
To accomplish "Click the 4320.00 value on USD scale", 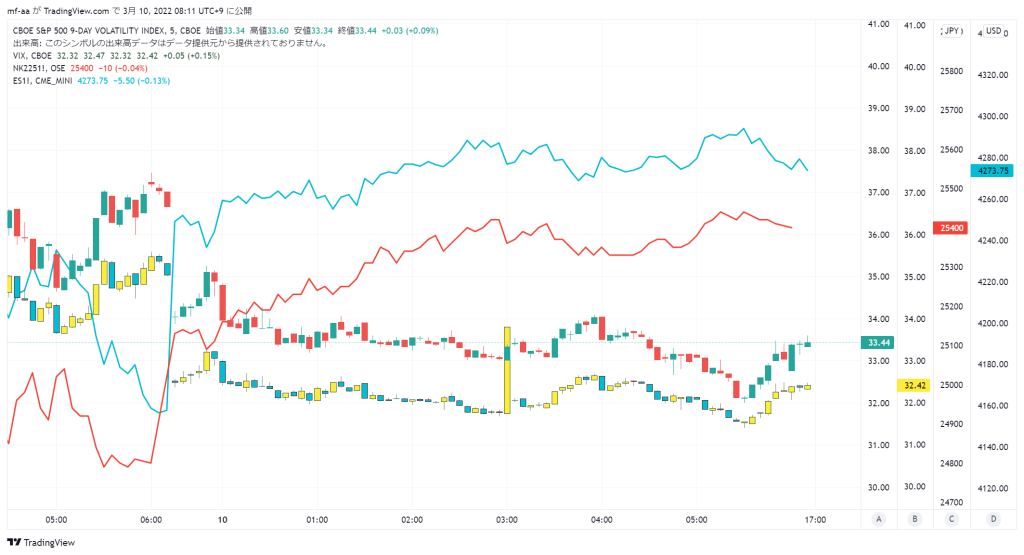I will click(x=993, y=75).
